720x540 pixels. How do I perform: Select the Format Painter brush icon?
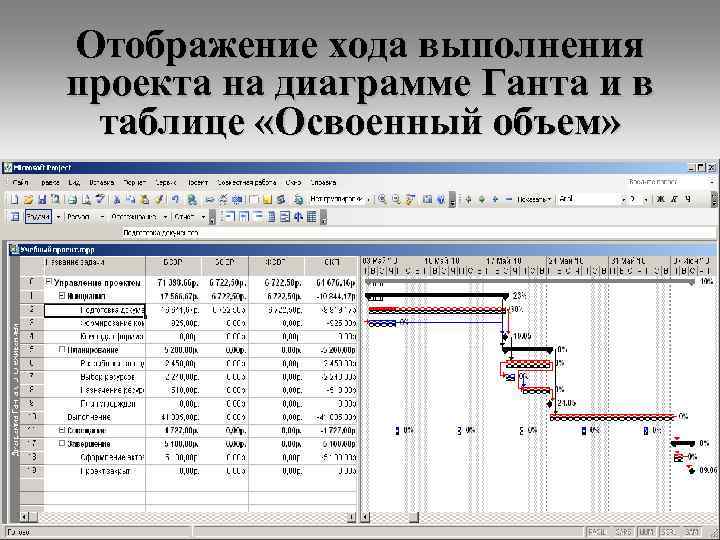pos(159,199)
